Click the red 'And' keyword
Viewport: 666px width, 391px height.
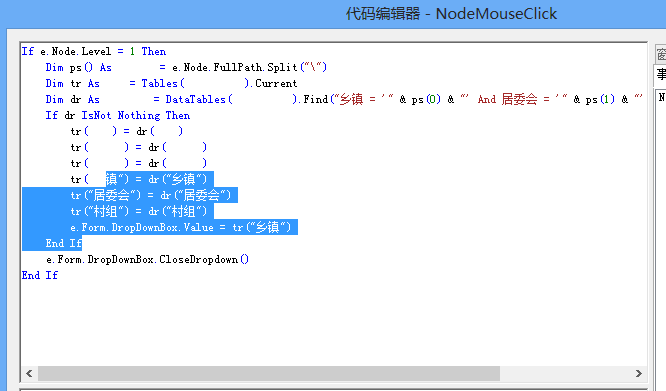pos(487,99)
